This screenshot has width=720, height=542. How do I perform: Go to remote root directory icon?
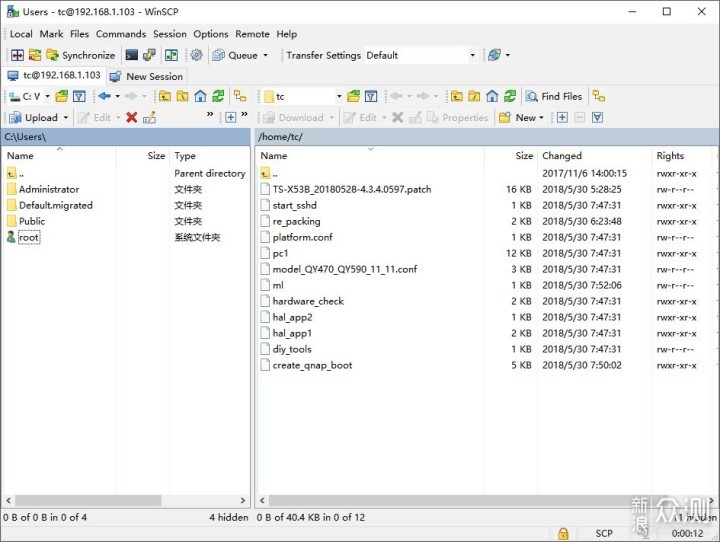point(474,96)
